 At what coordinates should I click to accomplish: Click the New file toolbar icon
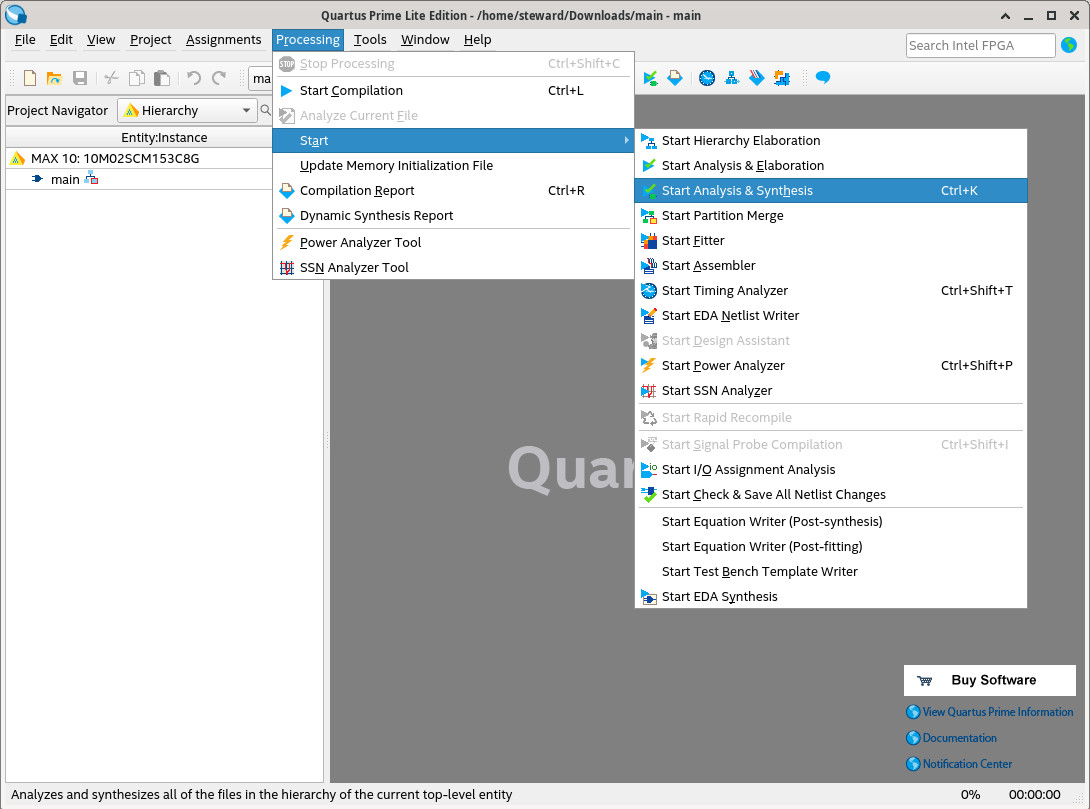(30, 78)
